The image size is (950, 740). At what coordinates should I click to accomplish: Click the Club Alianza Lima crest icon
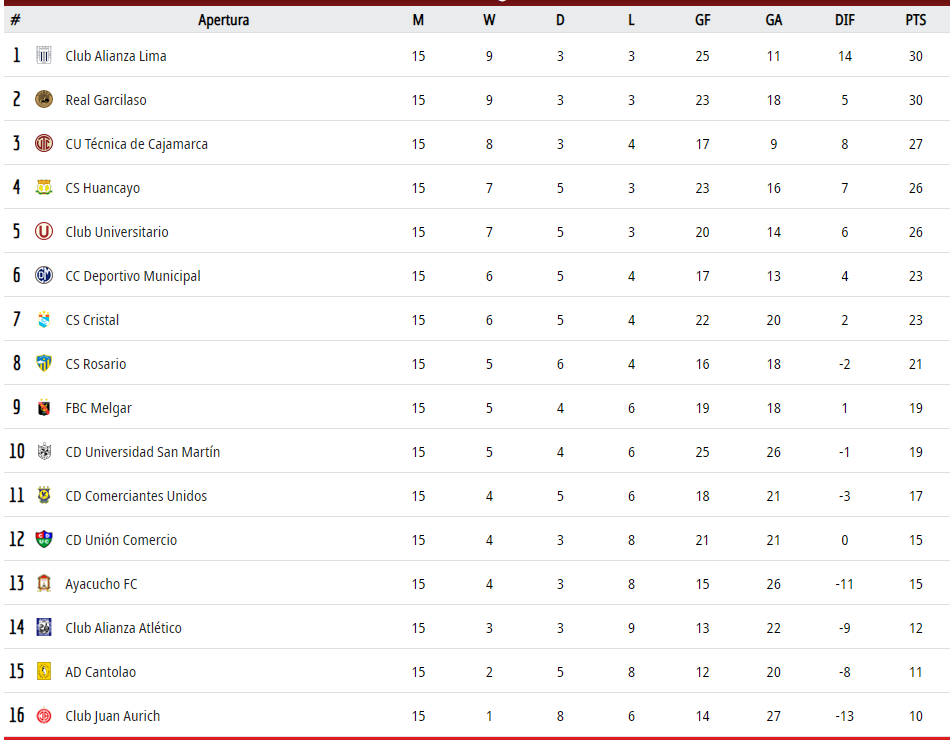[44, 55]
